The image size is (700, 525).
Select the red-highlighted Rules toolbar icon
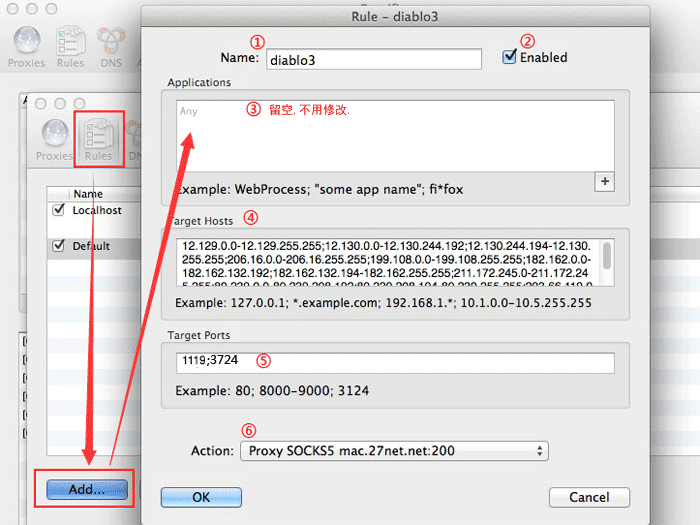98,138
